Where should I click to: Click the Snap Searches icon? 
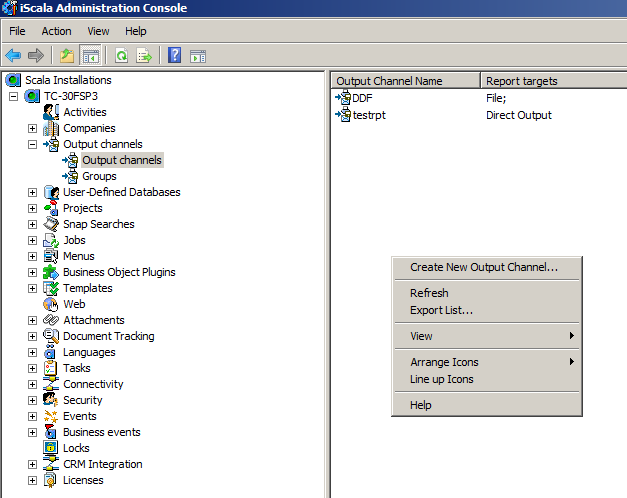pyautogui.click(x=51, y=224)
